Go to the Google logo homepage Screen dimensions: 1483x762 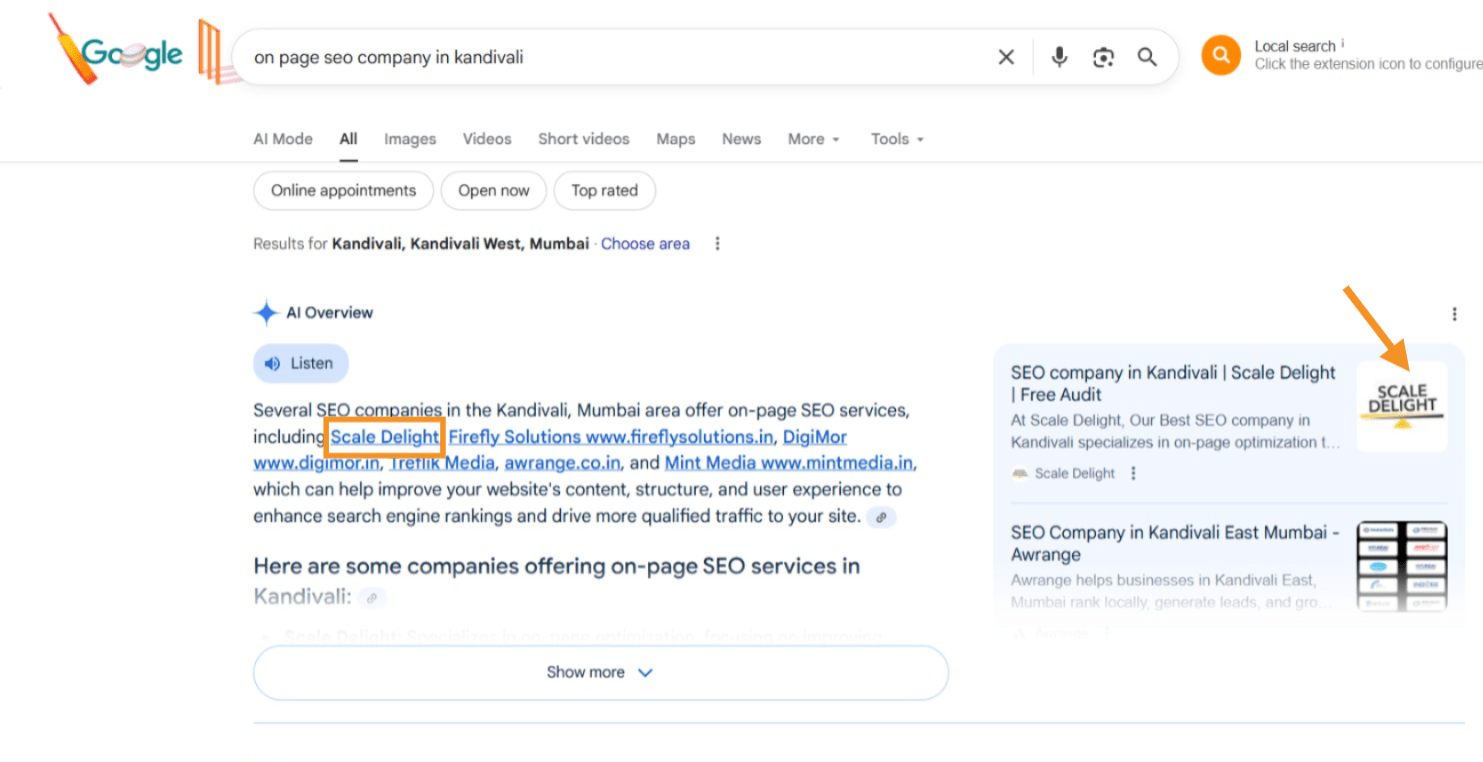point(132,54)
